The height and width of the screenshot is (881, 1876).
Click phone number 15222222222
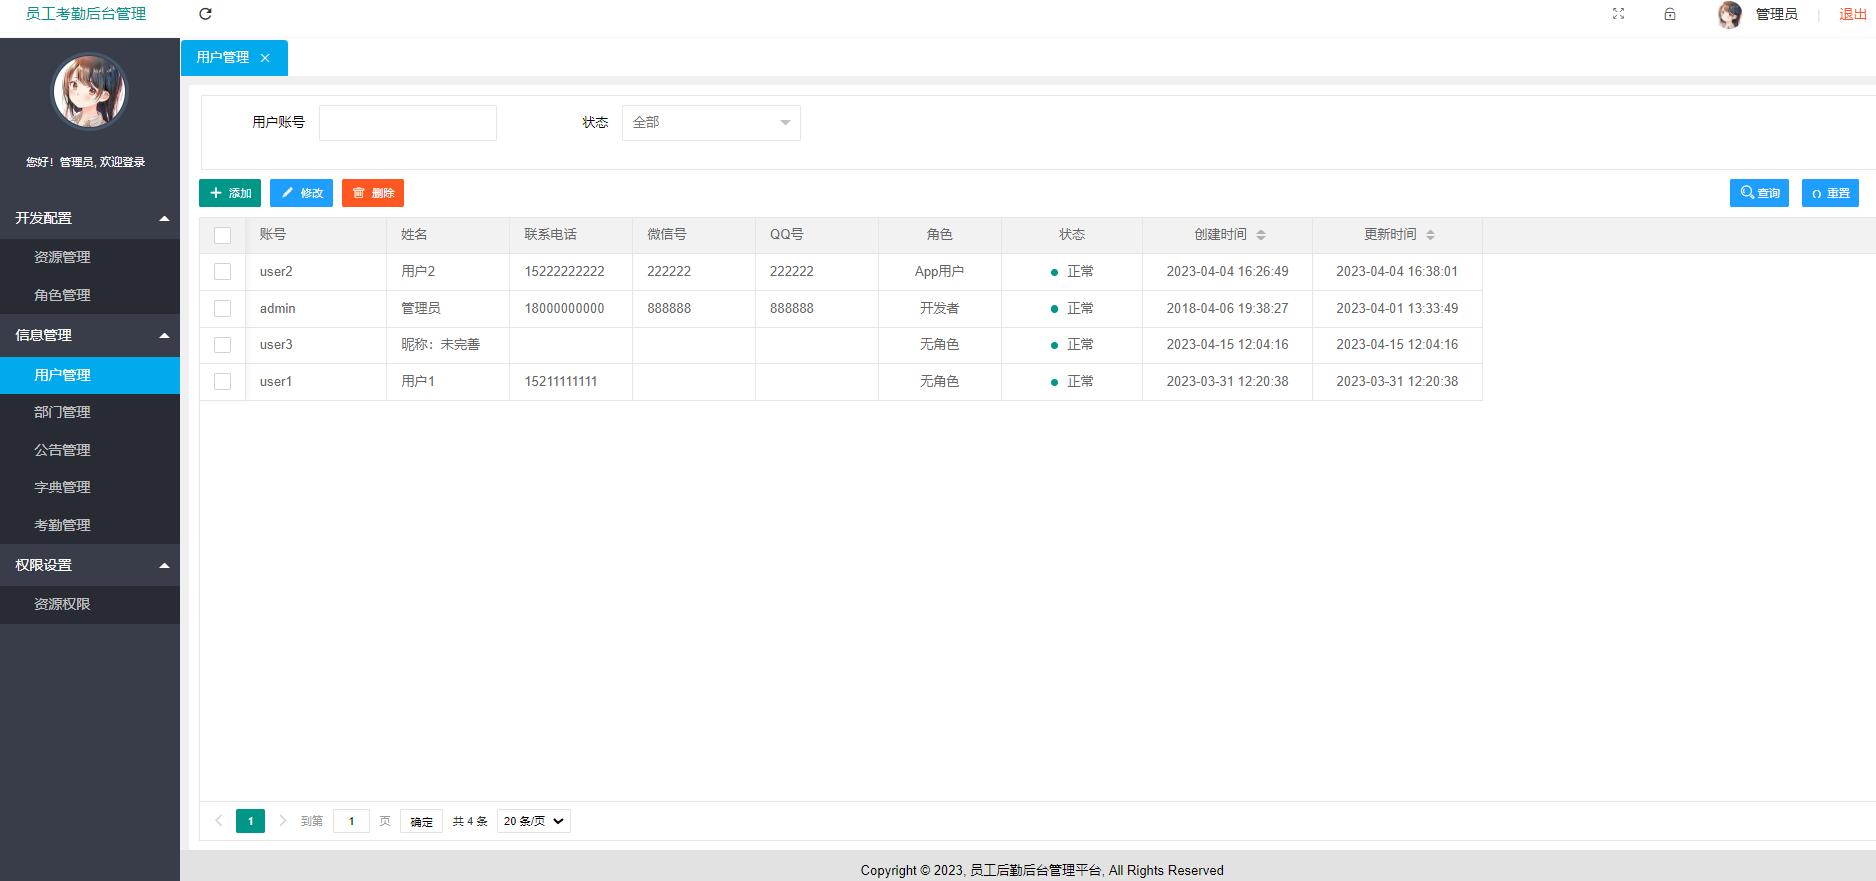(565, 272)
